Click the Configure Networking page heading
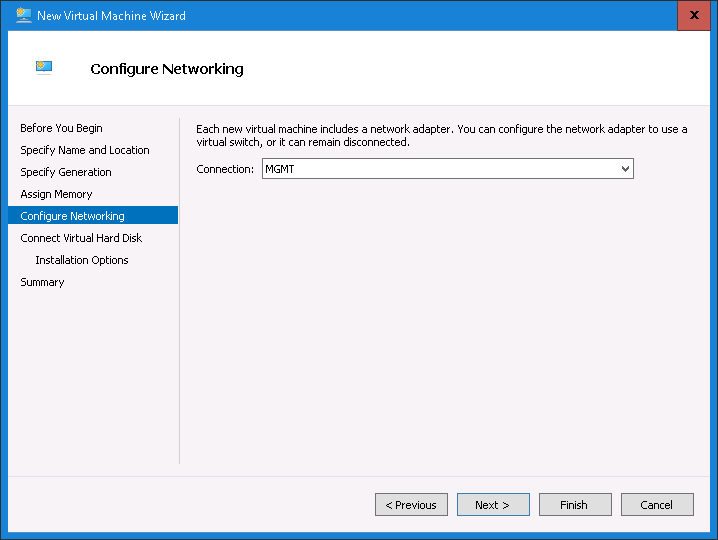718x540 pixels. [x=167, y=69]
